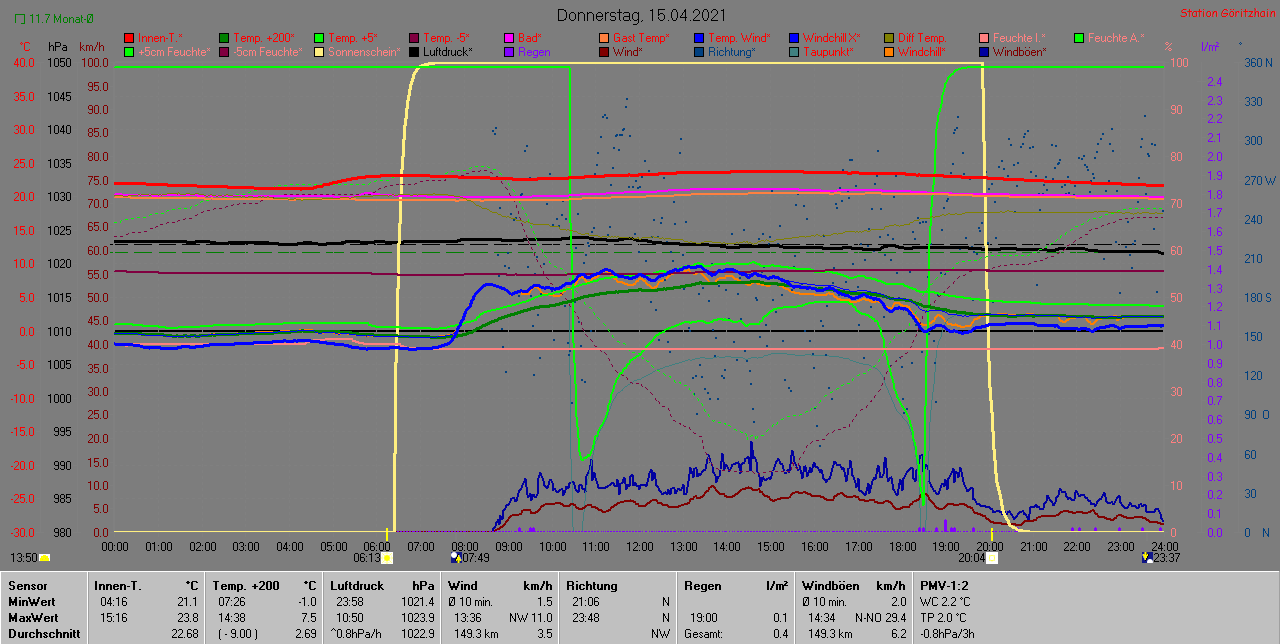Click the Innen-T. table header
The image size is (1280, 644).
click(x=117, y=586)
